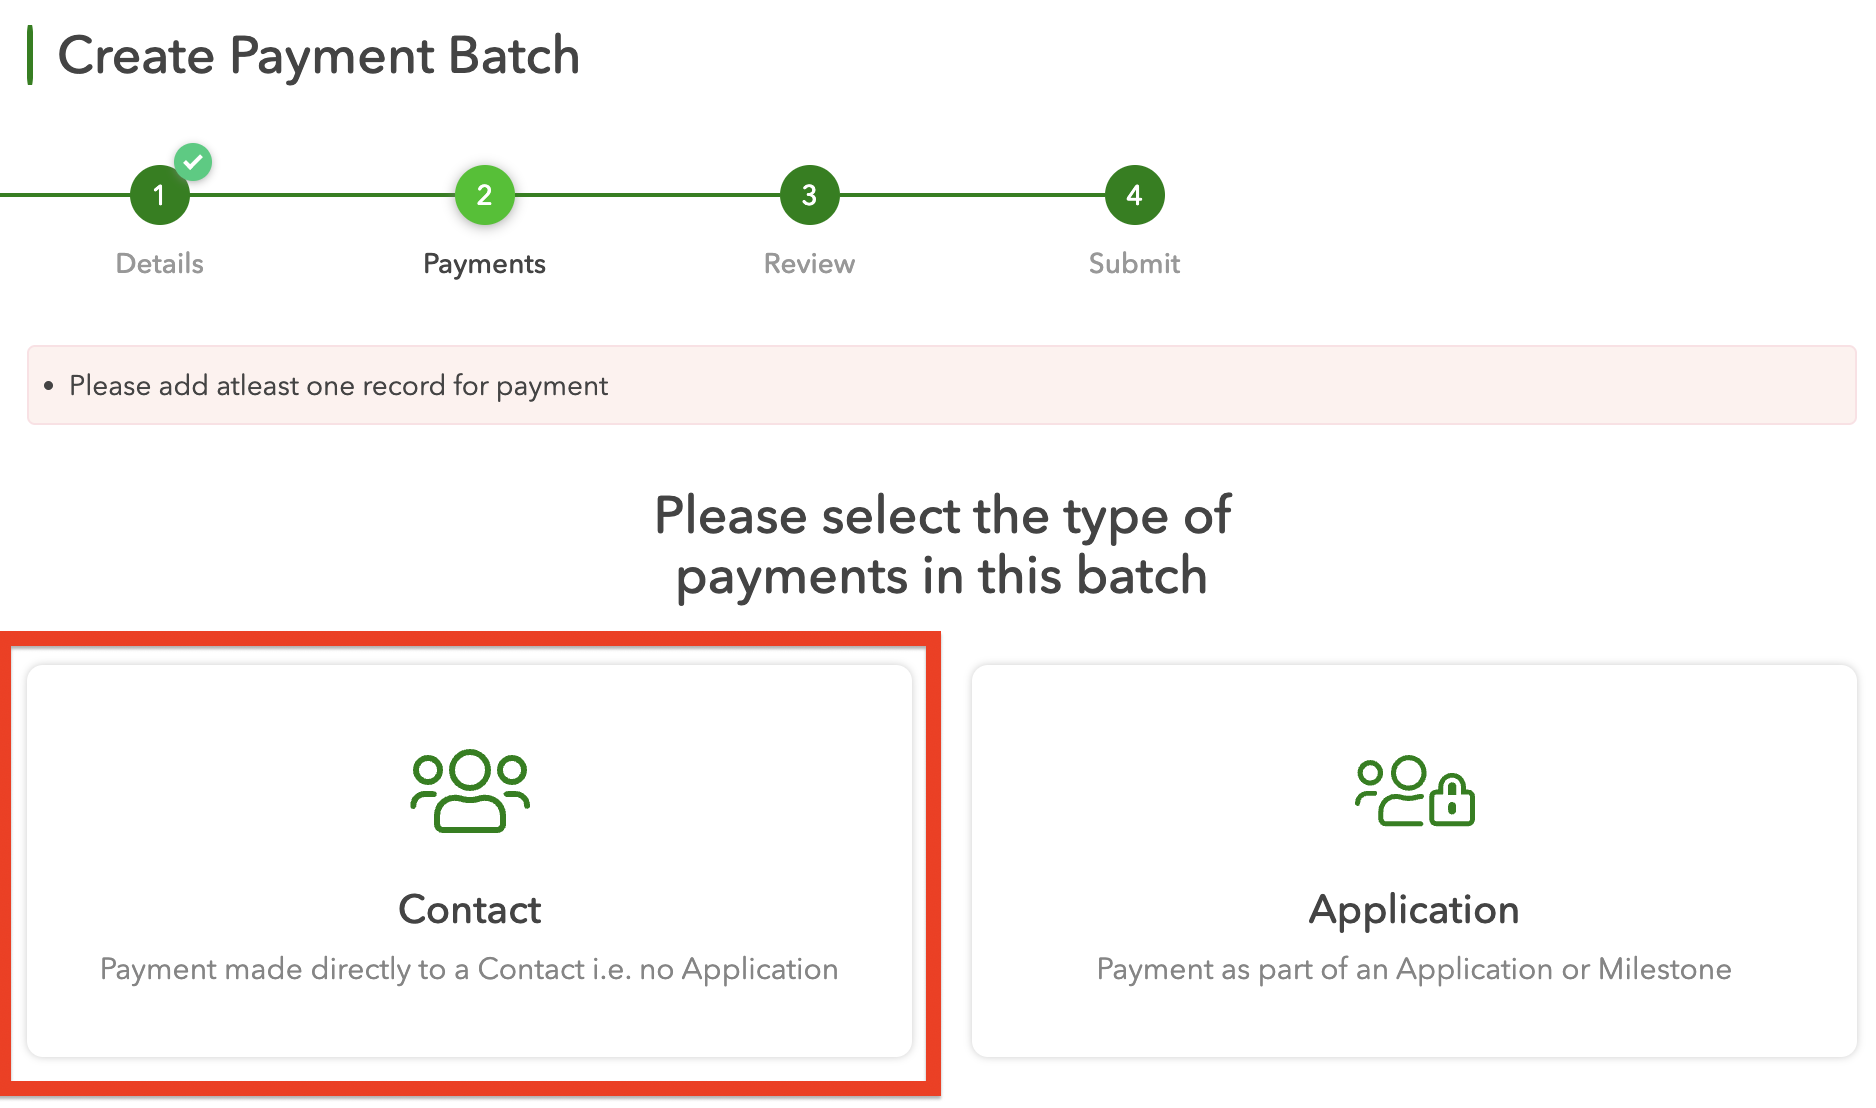1876x1108 pixels.
Task: Click the 'Please select the type' heading
Action: [942, 546]
